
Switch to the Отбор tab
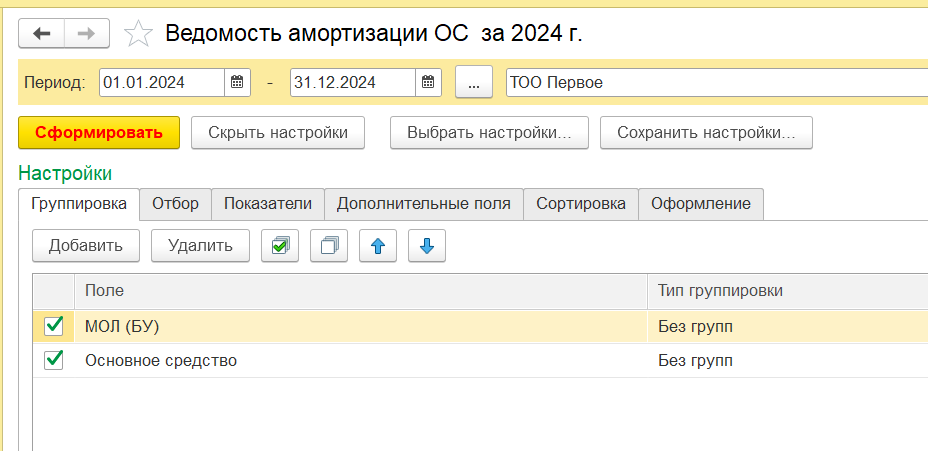(x=175, y=204)
